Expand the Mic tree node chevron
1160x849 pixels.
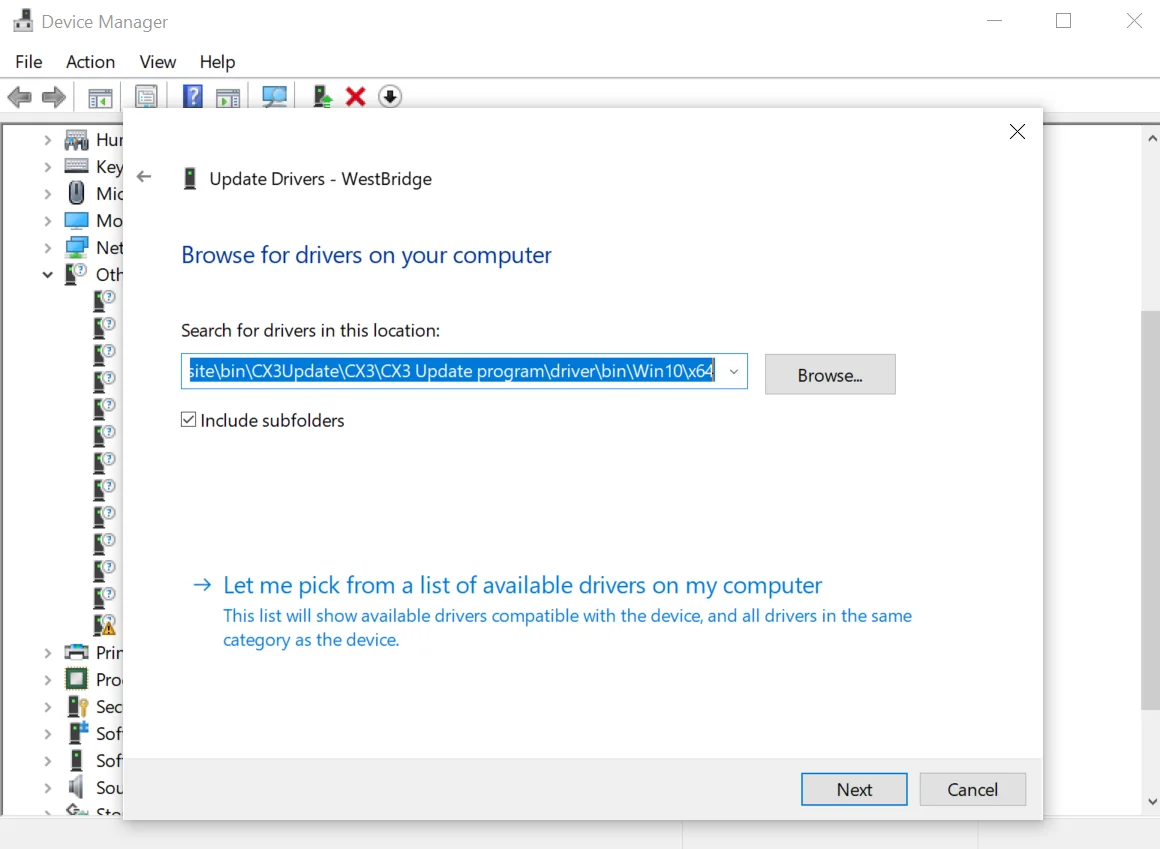(x=47, y=194)
